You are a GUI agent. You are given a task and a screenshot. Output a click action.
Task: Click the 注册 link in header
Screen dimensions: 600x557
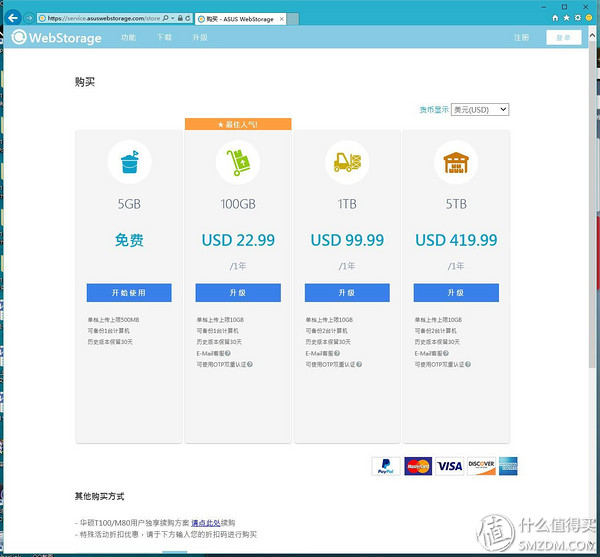[x=521, y=37]
